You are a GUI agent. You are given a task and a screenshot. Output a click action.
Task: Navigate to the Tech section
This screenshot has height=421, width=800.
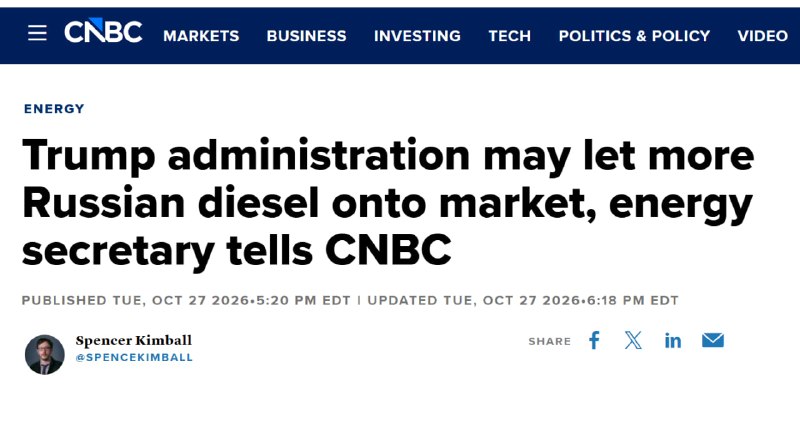click(510, 36)
